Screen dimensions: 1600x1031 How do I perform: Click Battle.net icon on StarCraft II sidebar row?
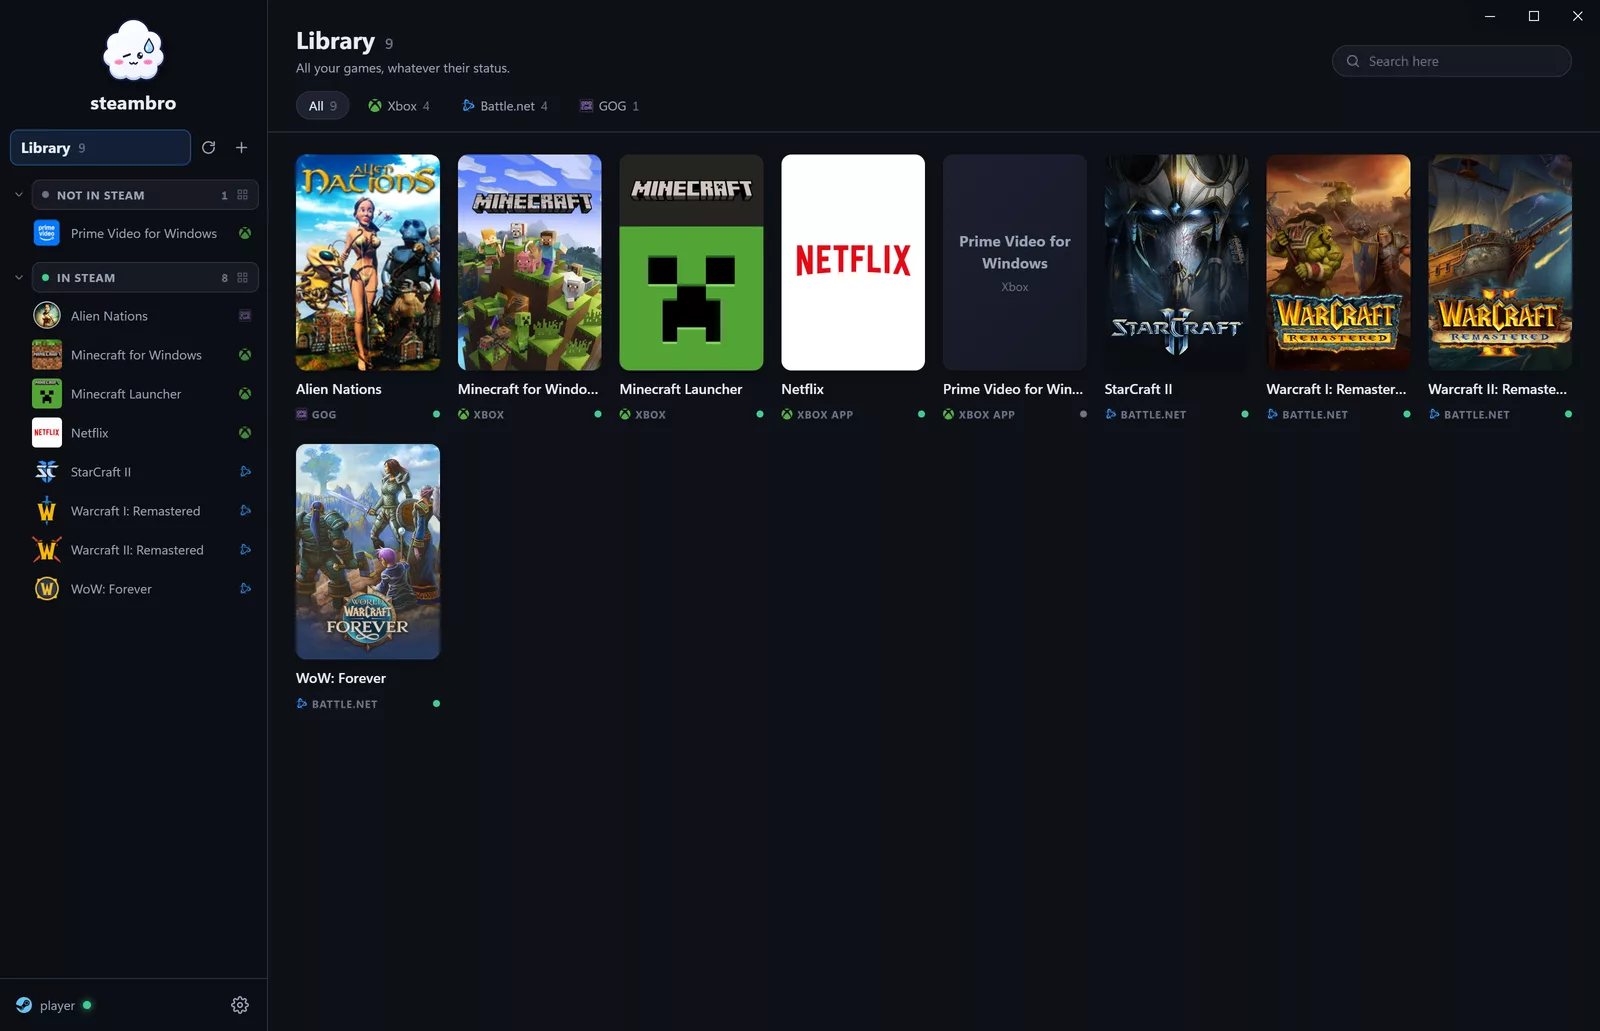(245, 472)
